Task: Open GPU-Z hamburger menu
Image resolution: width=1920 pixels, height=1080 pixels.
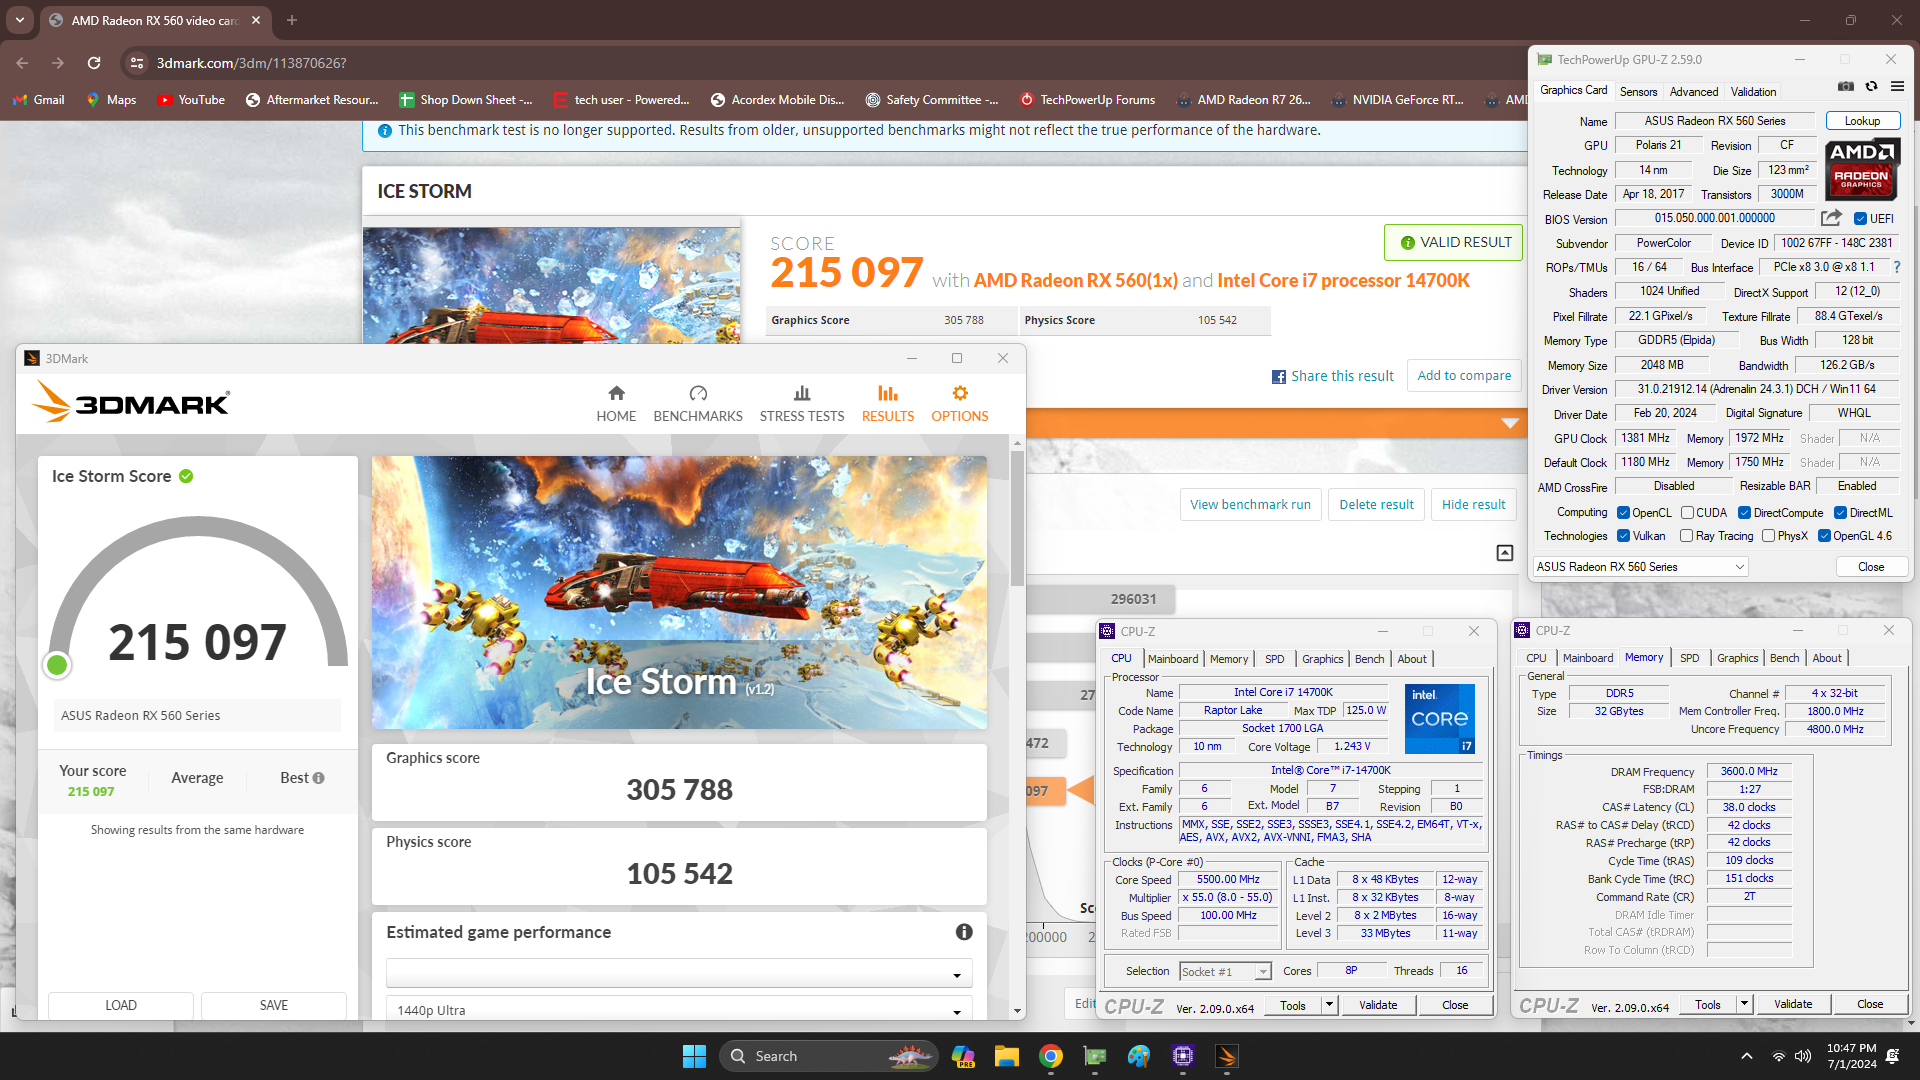Action: pos(1897,87)
